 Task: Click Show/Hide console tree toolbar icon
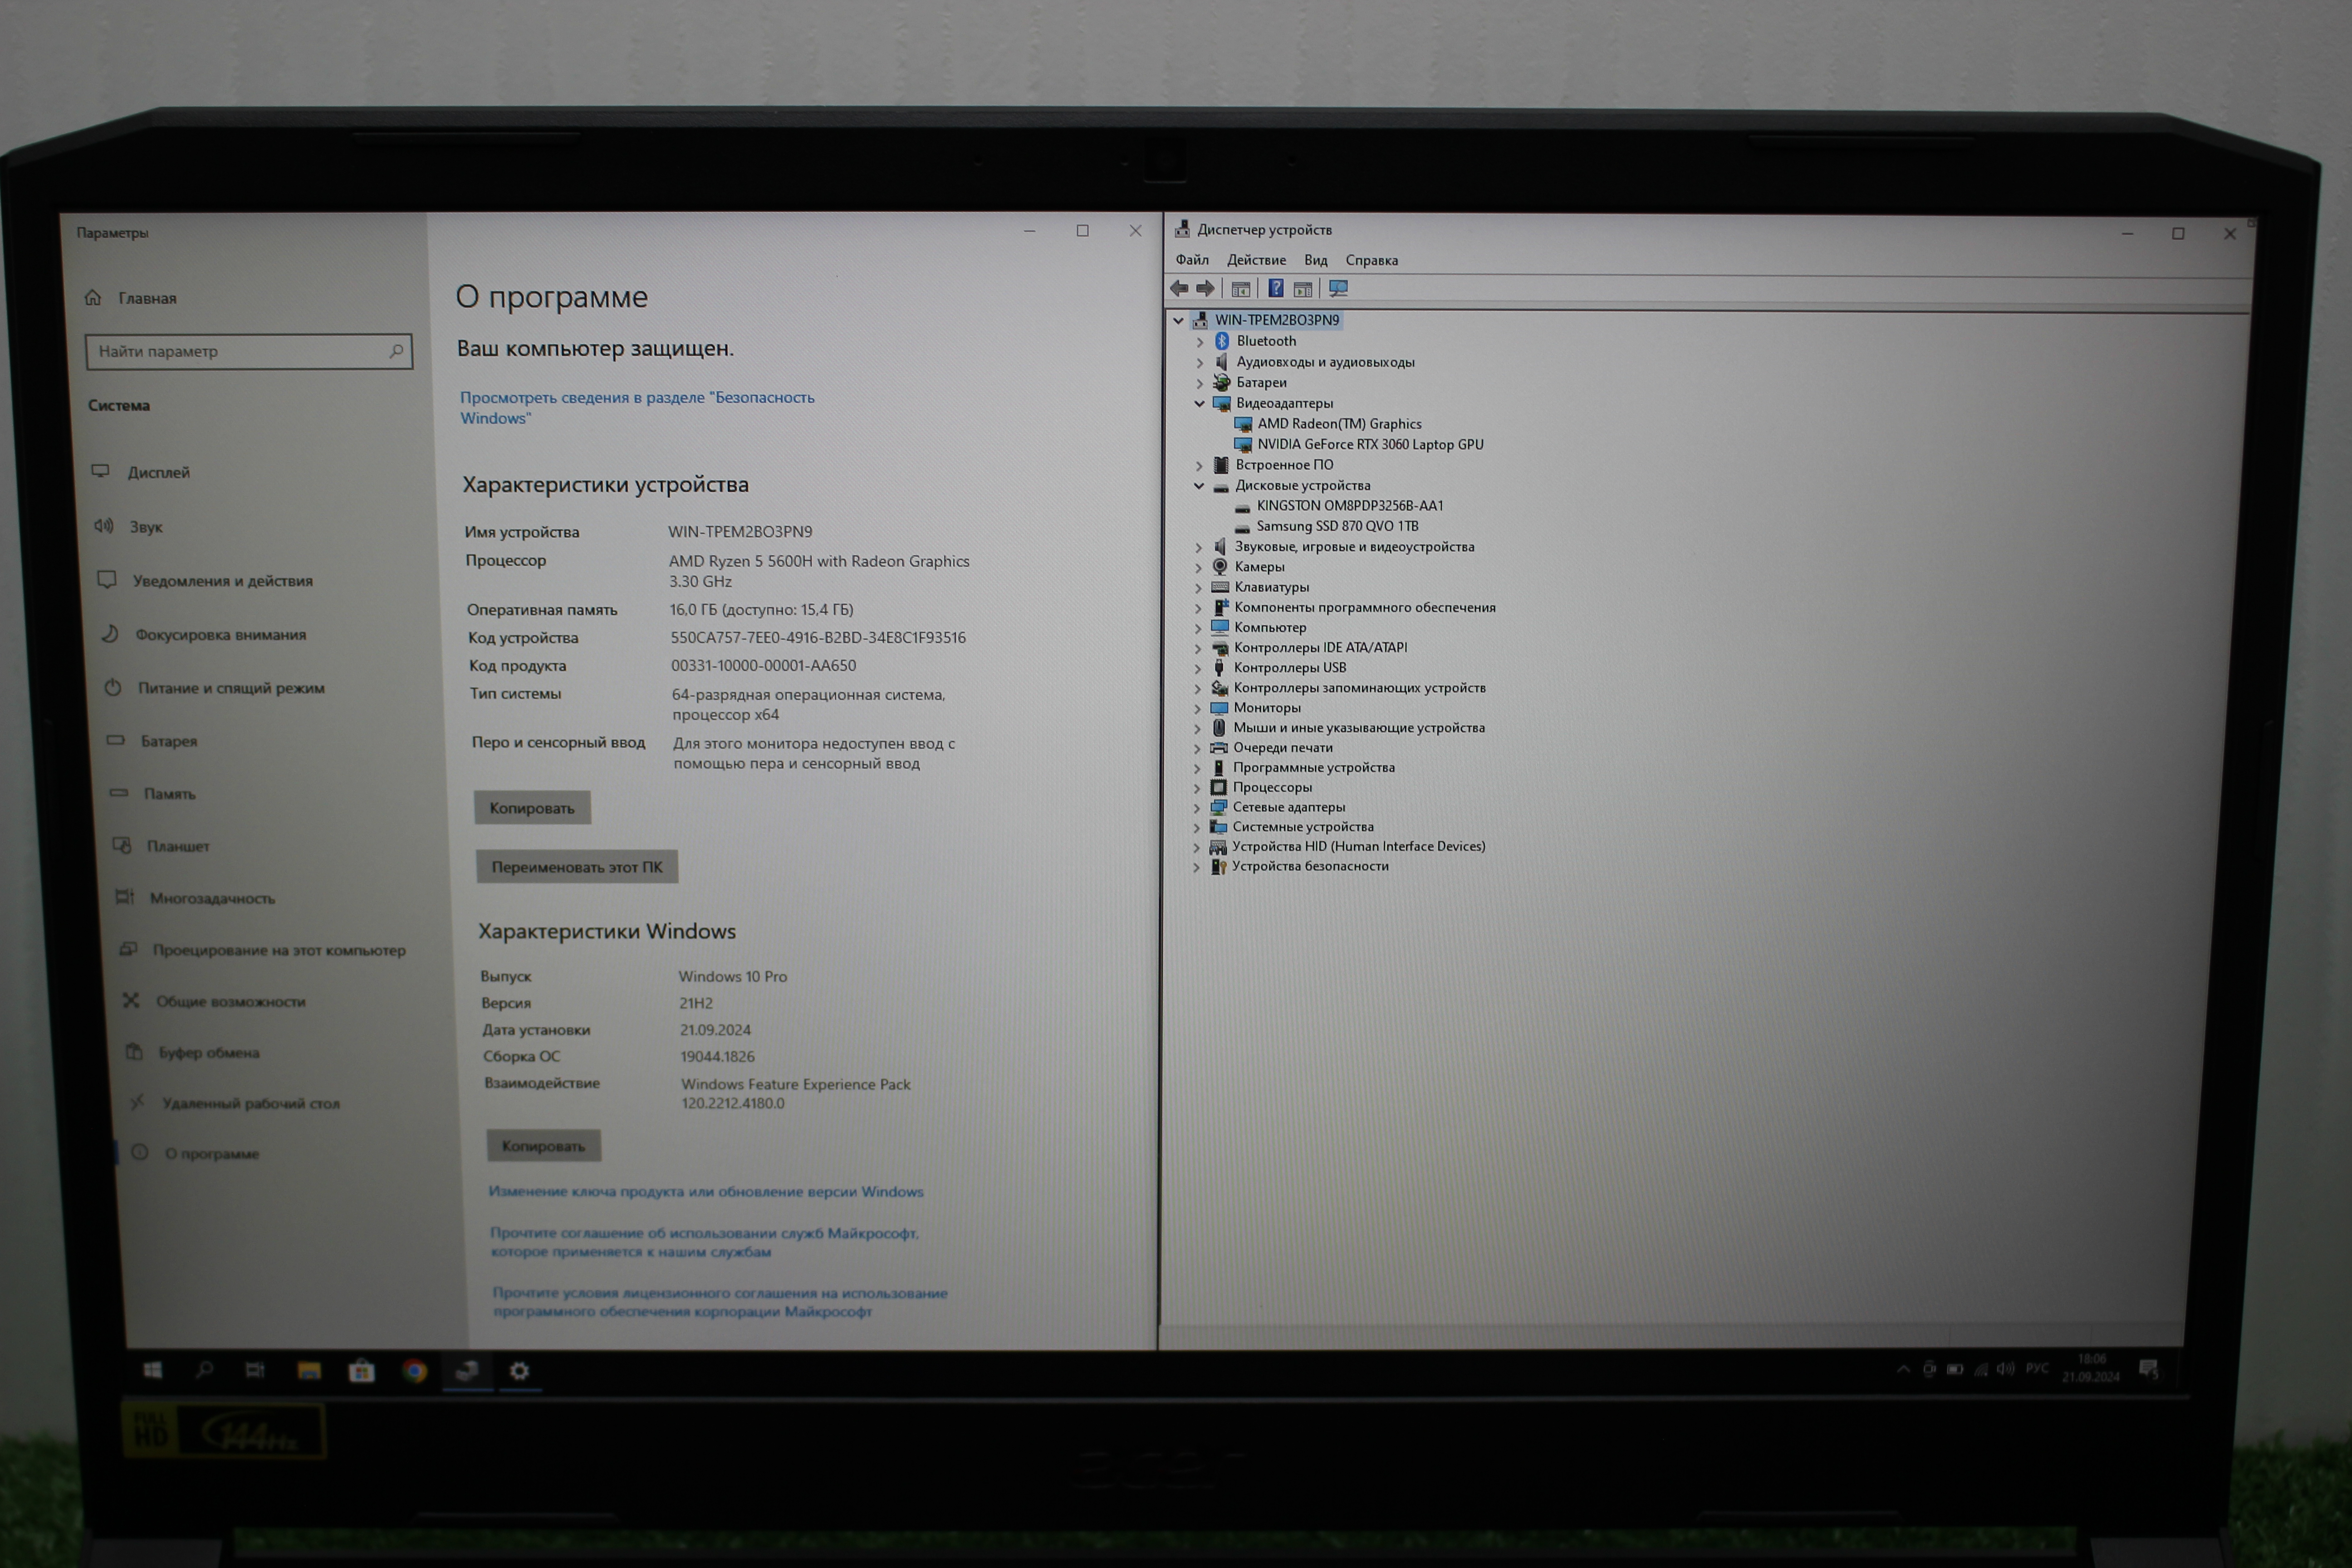click(1240, 289)
